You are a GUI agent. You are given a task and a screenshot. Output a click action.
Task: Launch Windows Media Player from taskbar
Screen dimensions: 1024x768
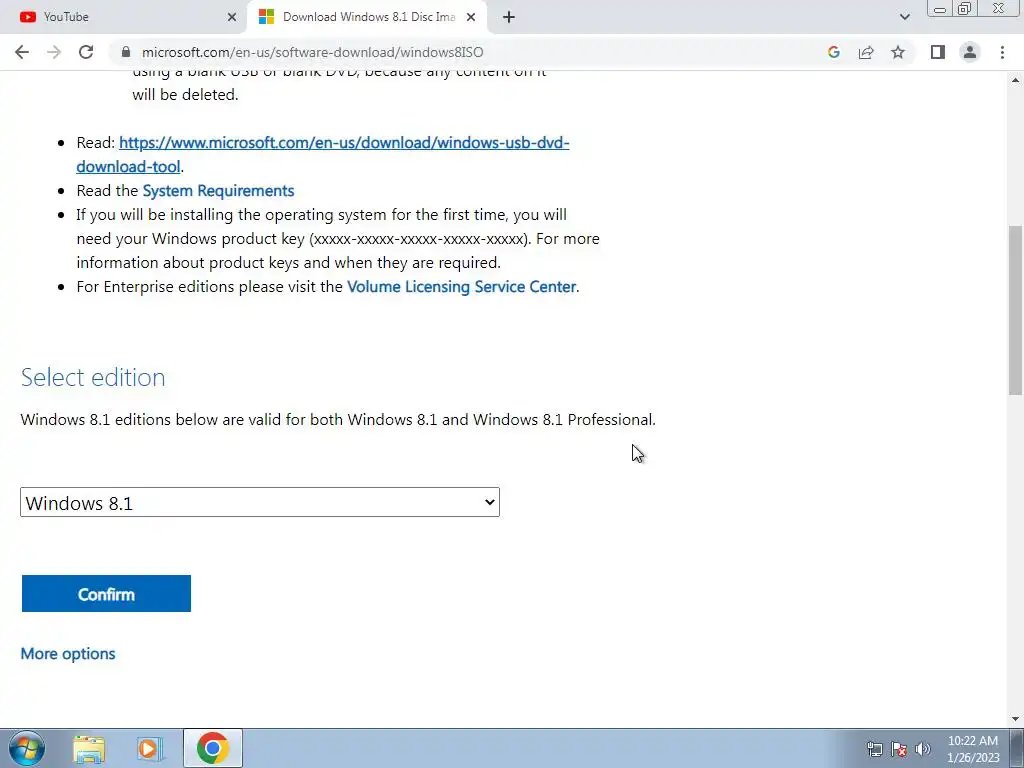pyautogui.click(x=150, y=749)
